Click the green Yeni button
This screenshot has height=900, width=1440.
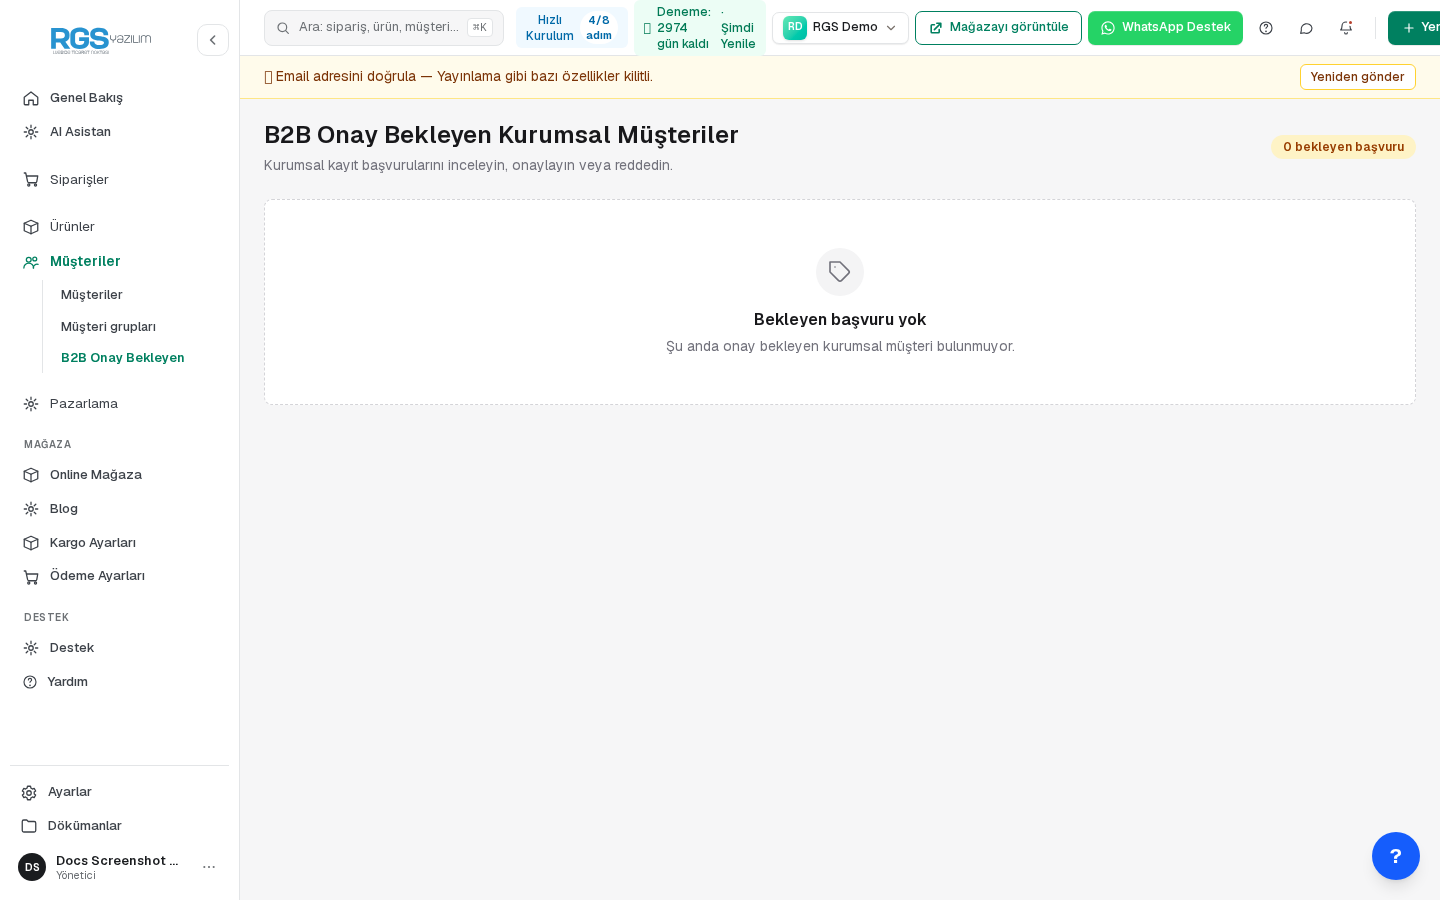pos(1414,28)
